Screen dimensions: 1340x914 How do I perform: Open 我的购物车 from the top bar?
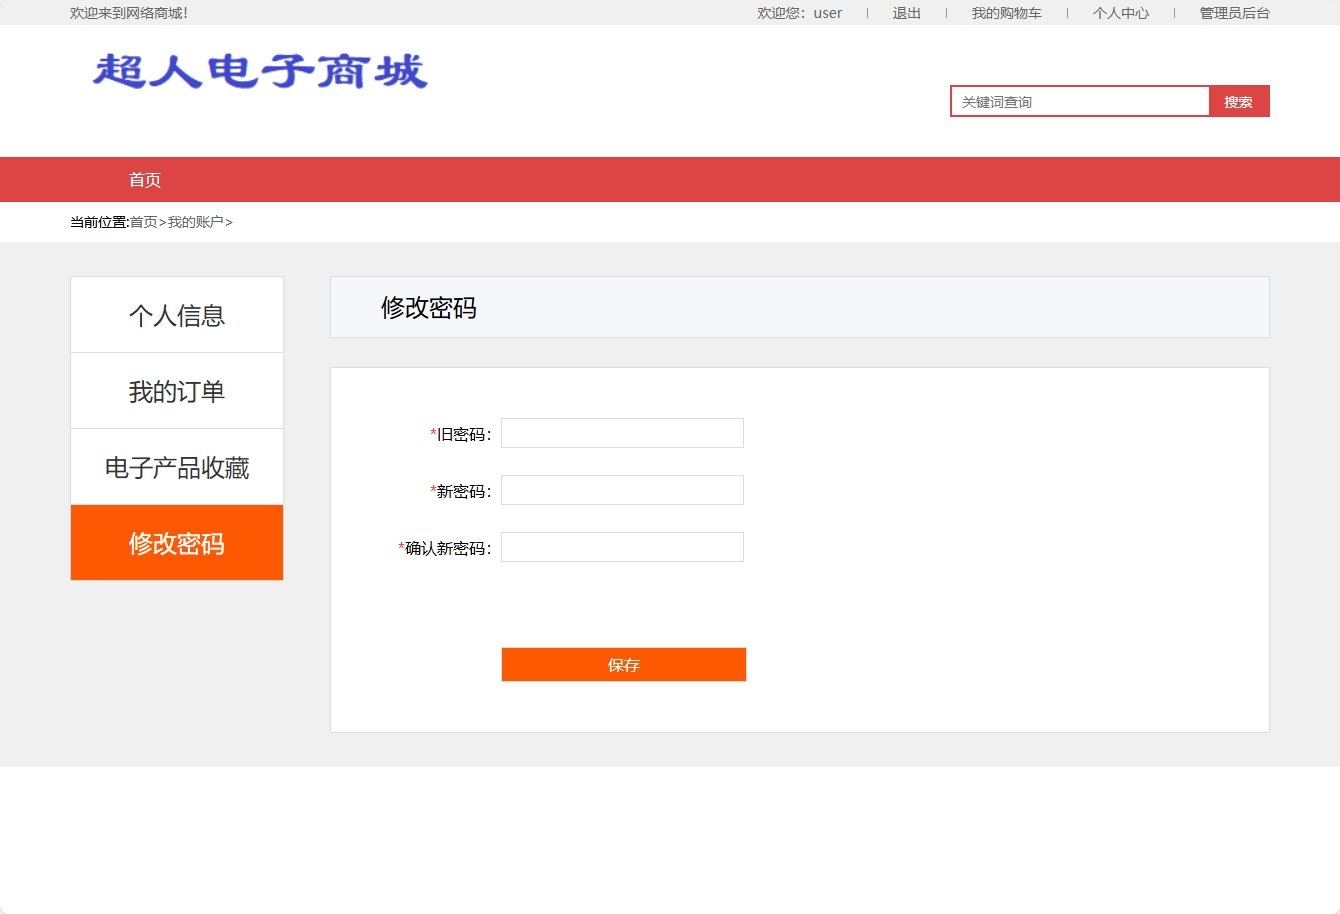pyautogui.click(x=1006, y=13)
